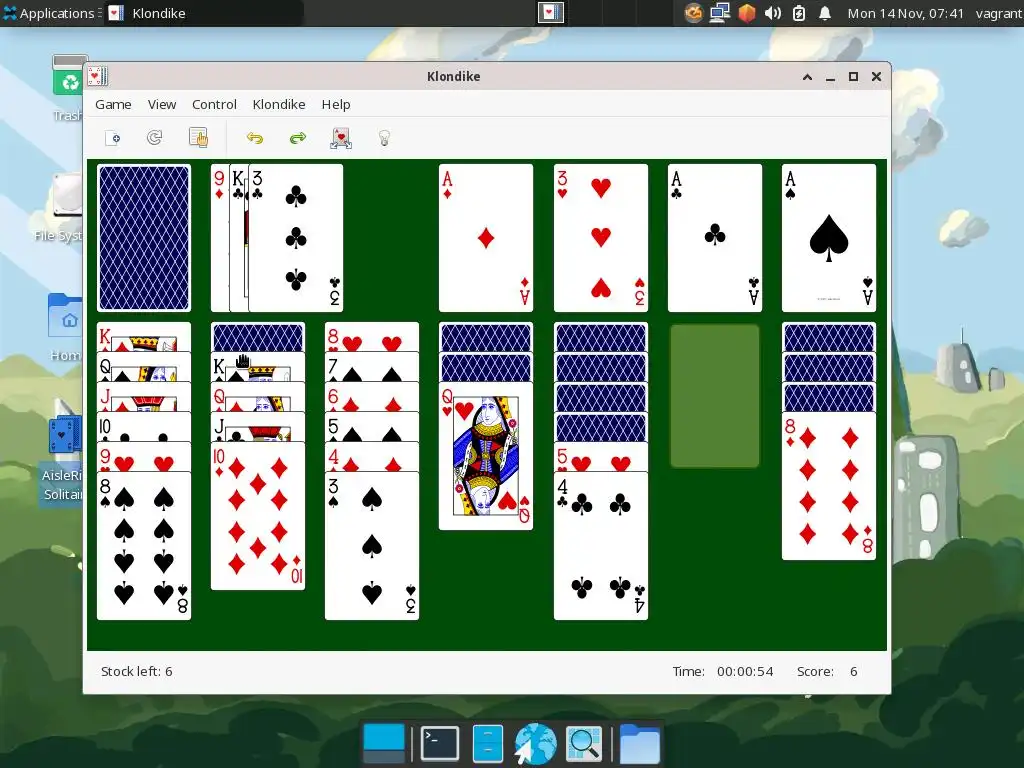Select the 10 of diamonds card

coord(258,516)
